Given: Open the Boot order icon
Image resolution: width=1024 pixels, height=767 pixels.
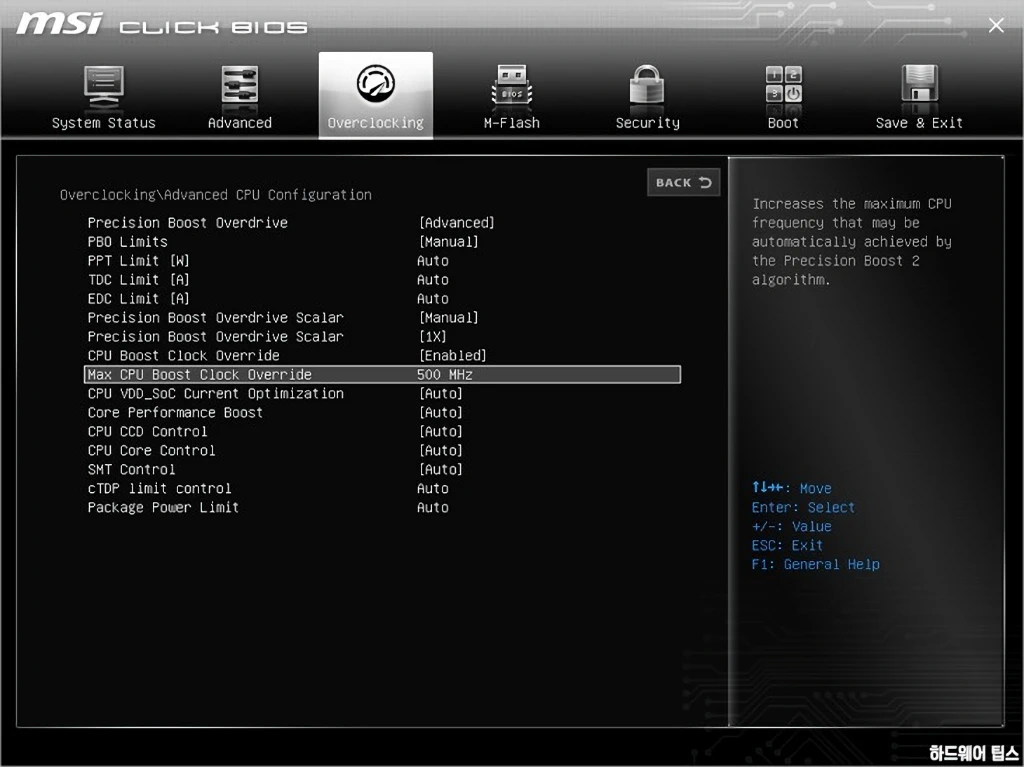Looking at the screenshot, I should tap(784, 84).
